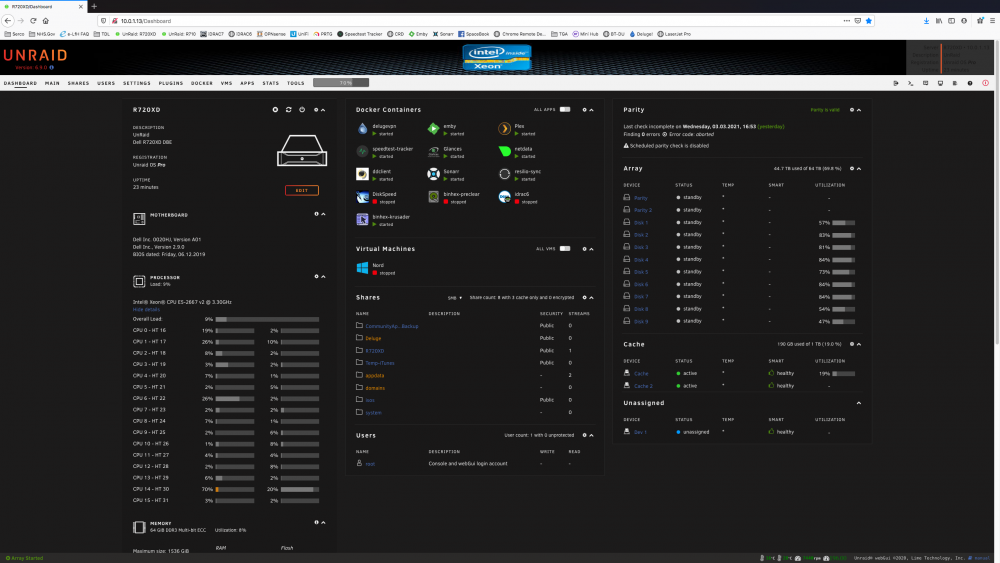Click the Sonarr container icon
1000x563 pixels.
[433, 174]
